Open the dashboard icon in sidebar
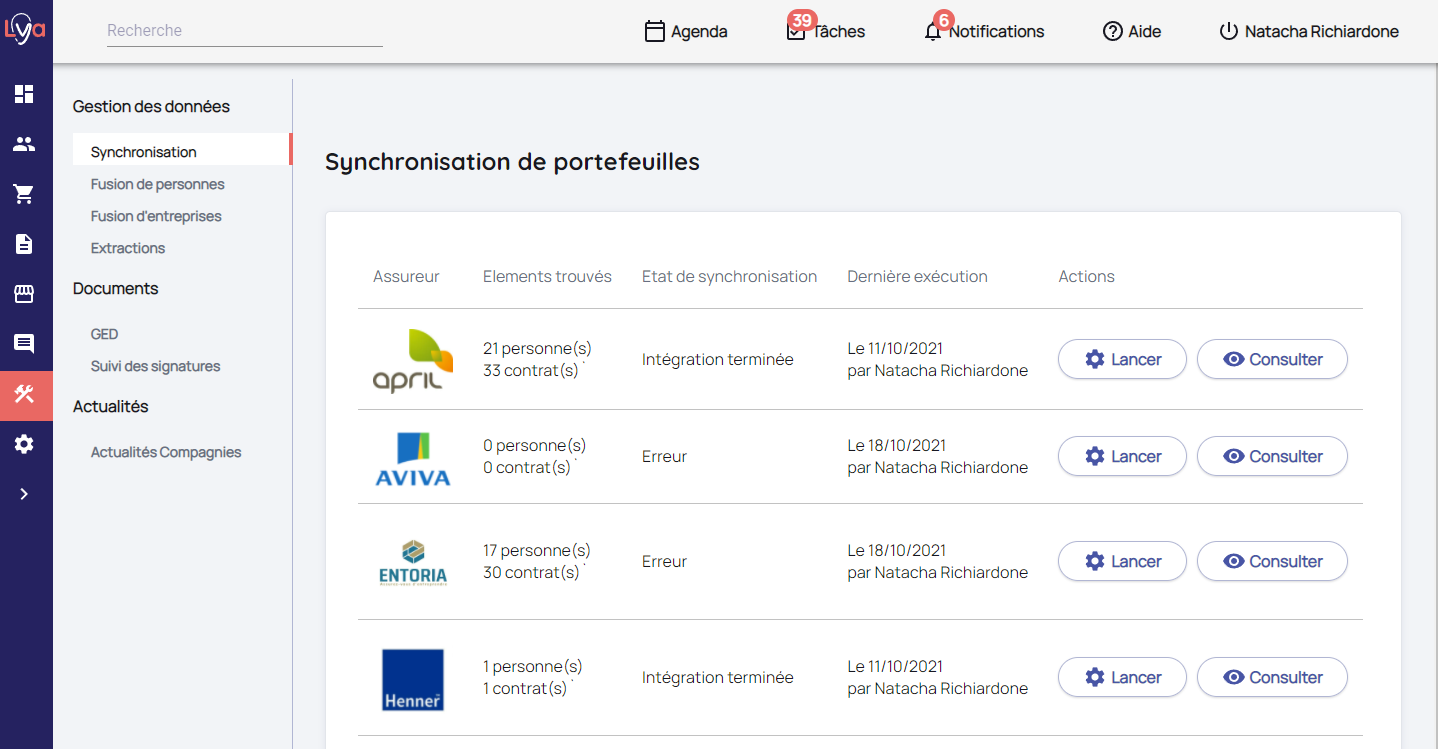This screenshot has height=749, width=1438. click(24, 94)
